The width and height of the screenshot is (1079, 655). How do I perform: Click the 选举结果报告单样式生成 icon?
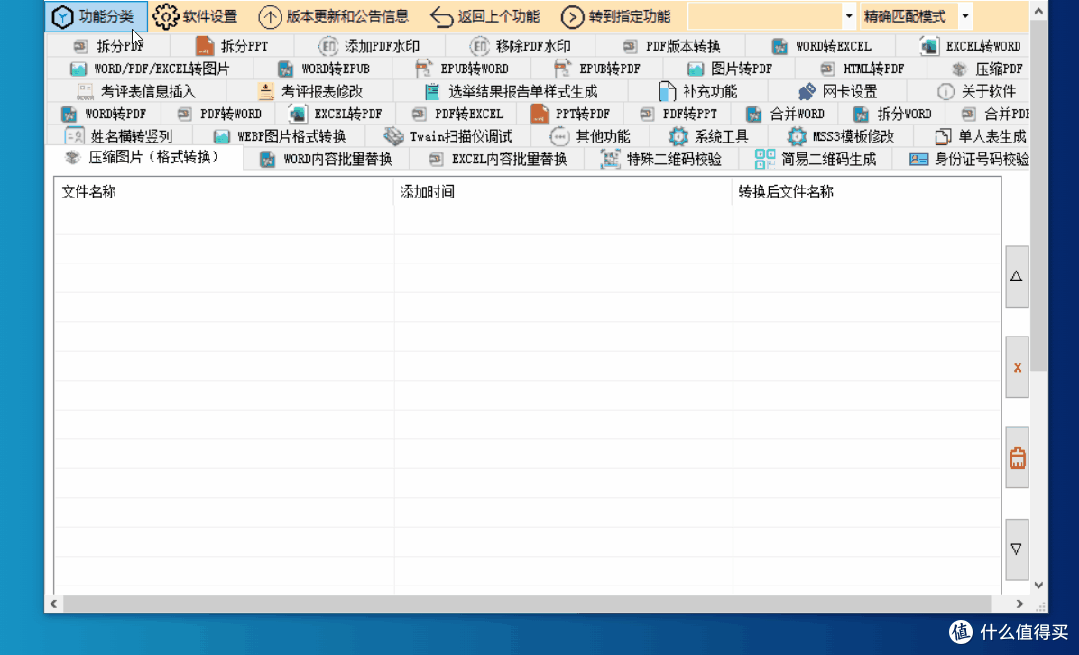[432, 91]
